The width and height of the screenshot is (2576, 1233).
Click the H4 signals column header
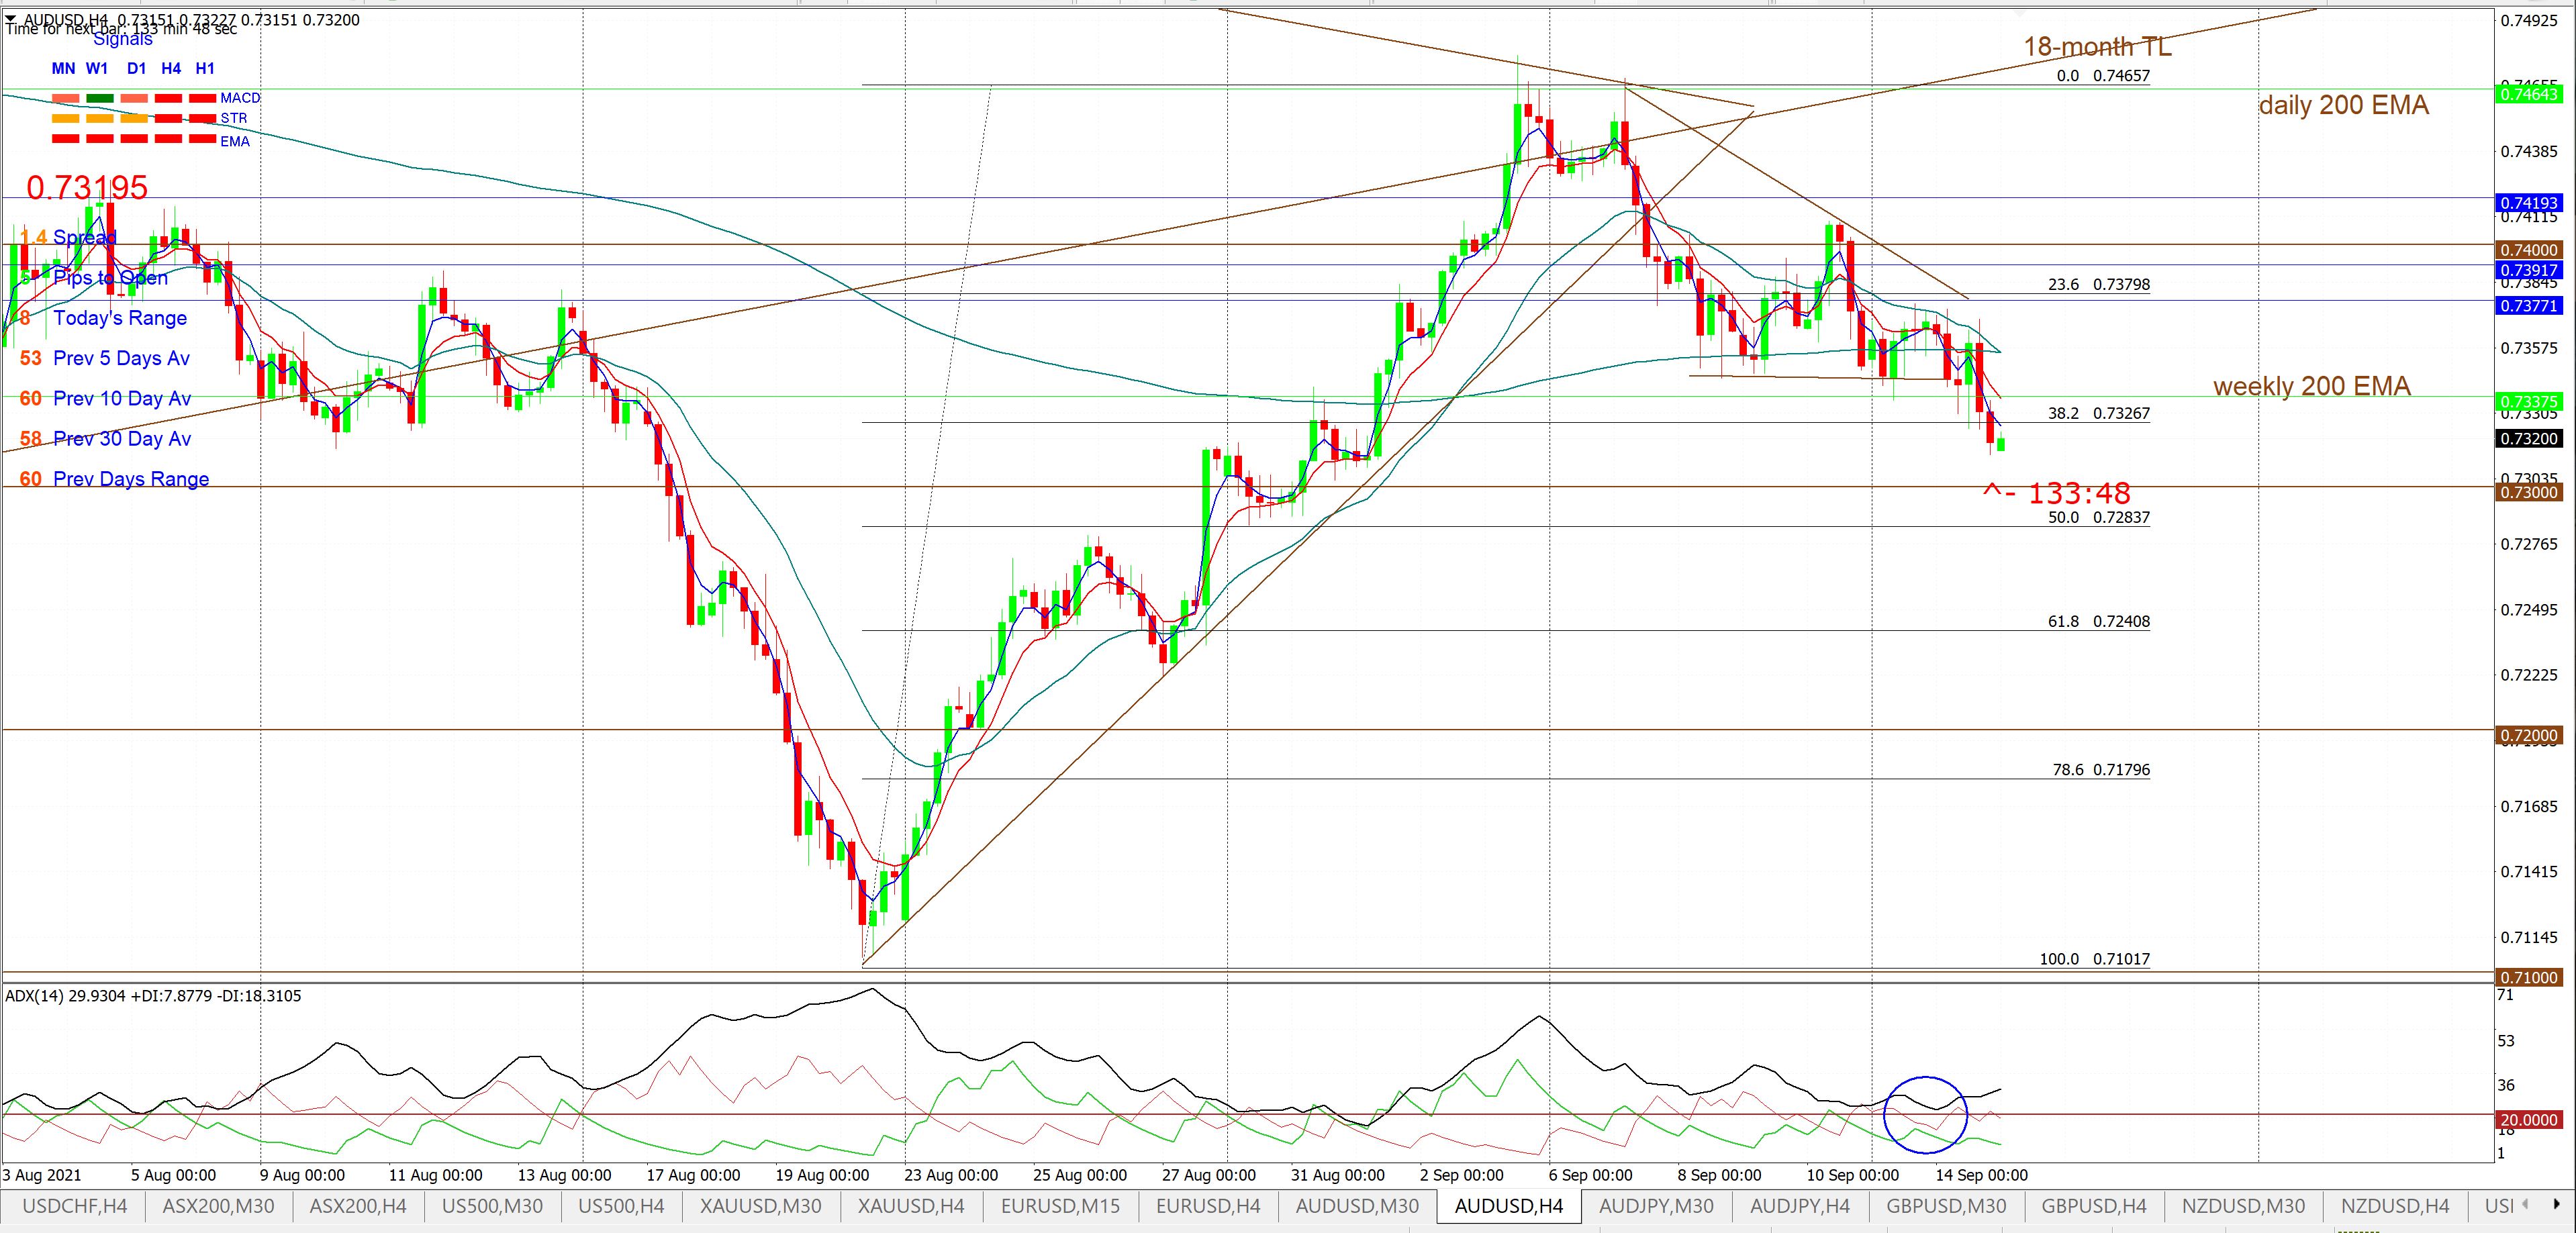(171, 68)
